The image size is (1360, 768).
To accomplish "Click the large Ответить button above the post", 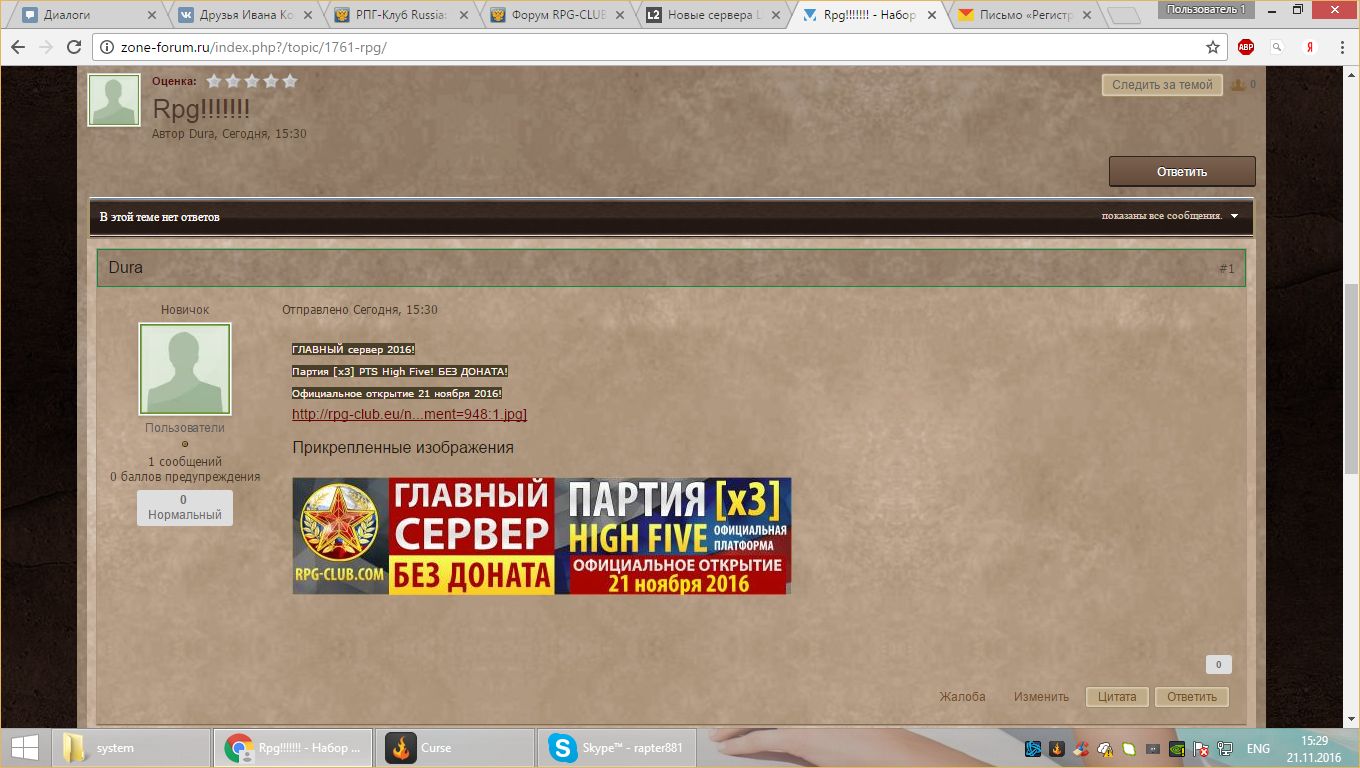I will coord(1182,171).
